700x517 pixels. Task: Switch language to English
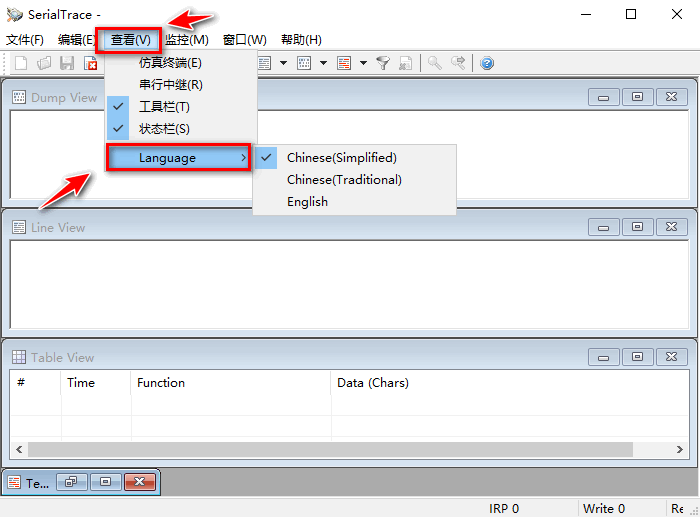[307, 202]
